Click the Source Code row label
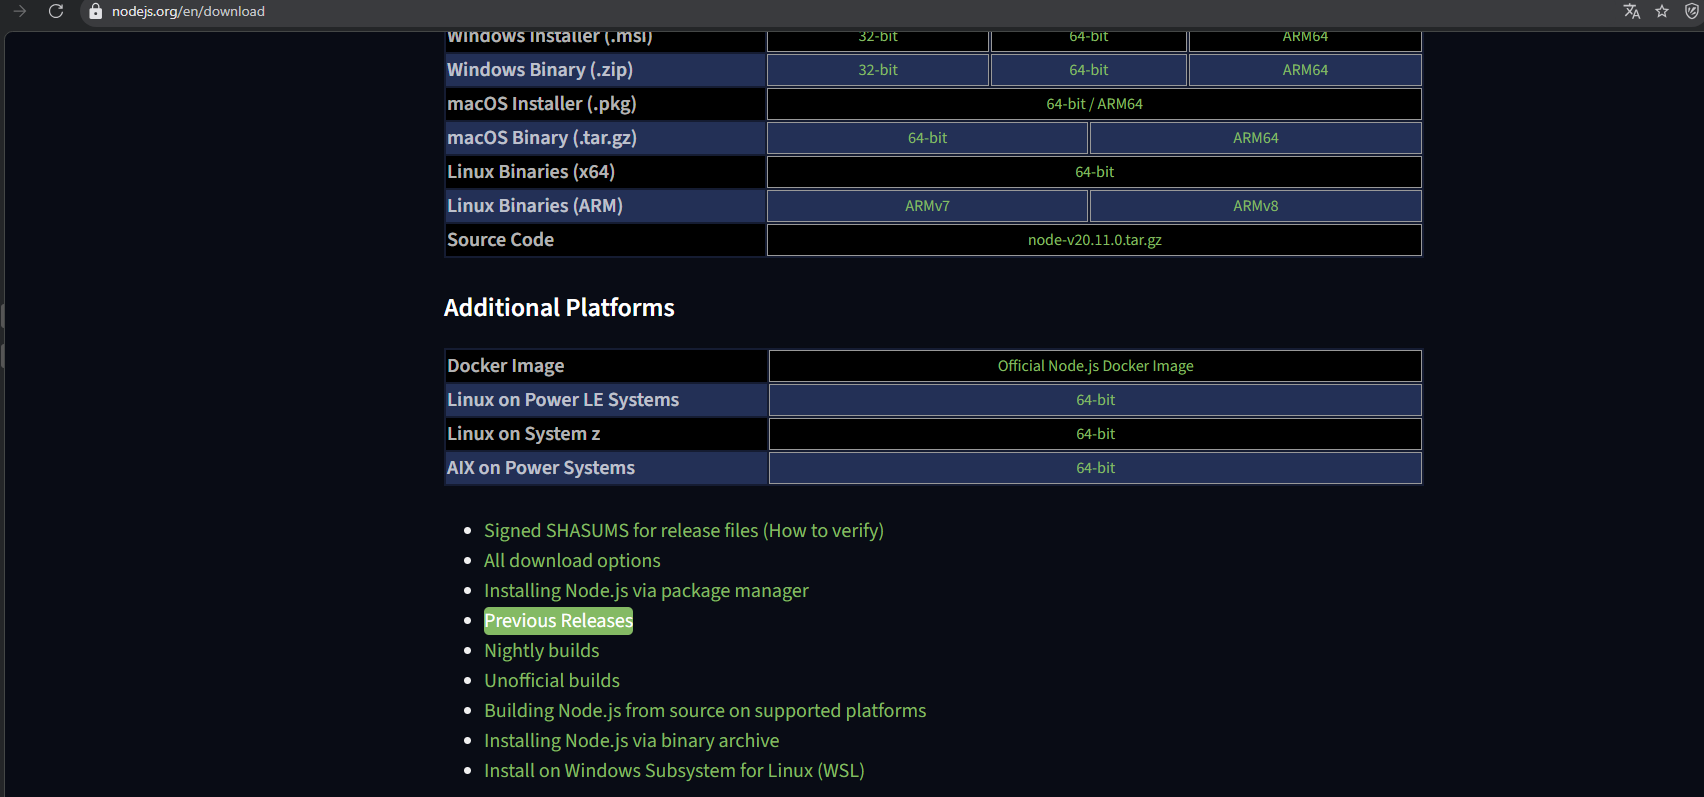The height and width of the screenshot is (797, 1704). point(500,240)
